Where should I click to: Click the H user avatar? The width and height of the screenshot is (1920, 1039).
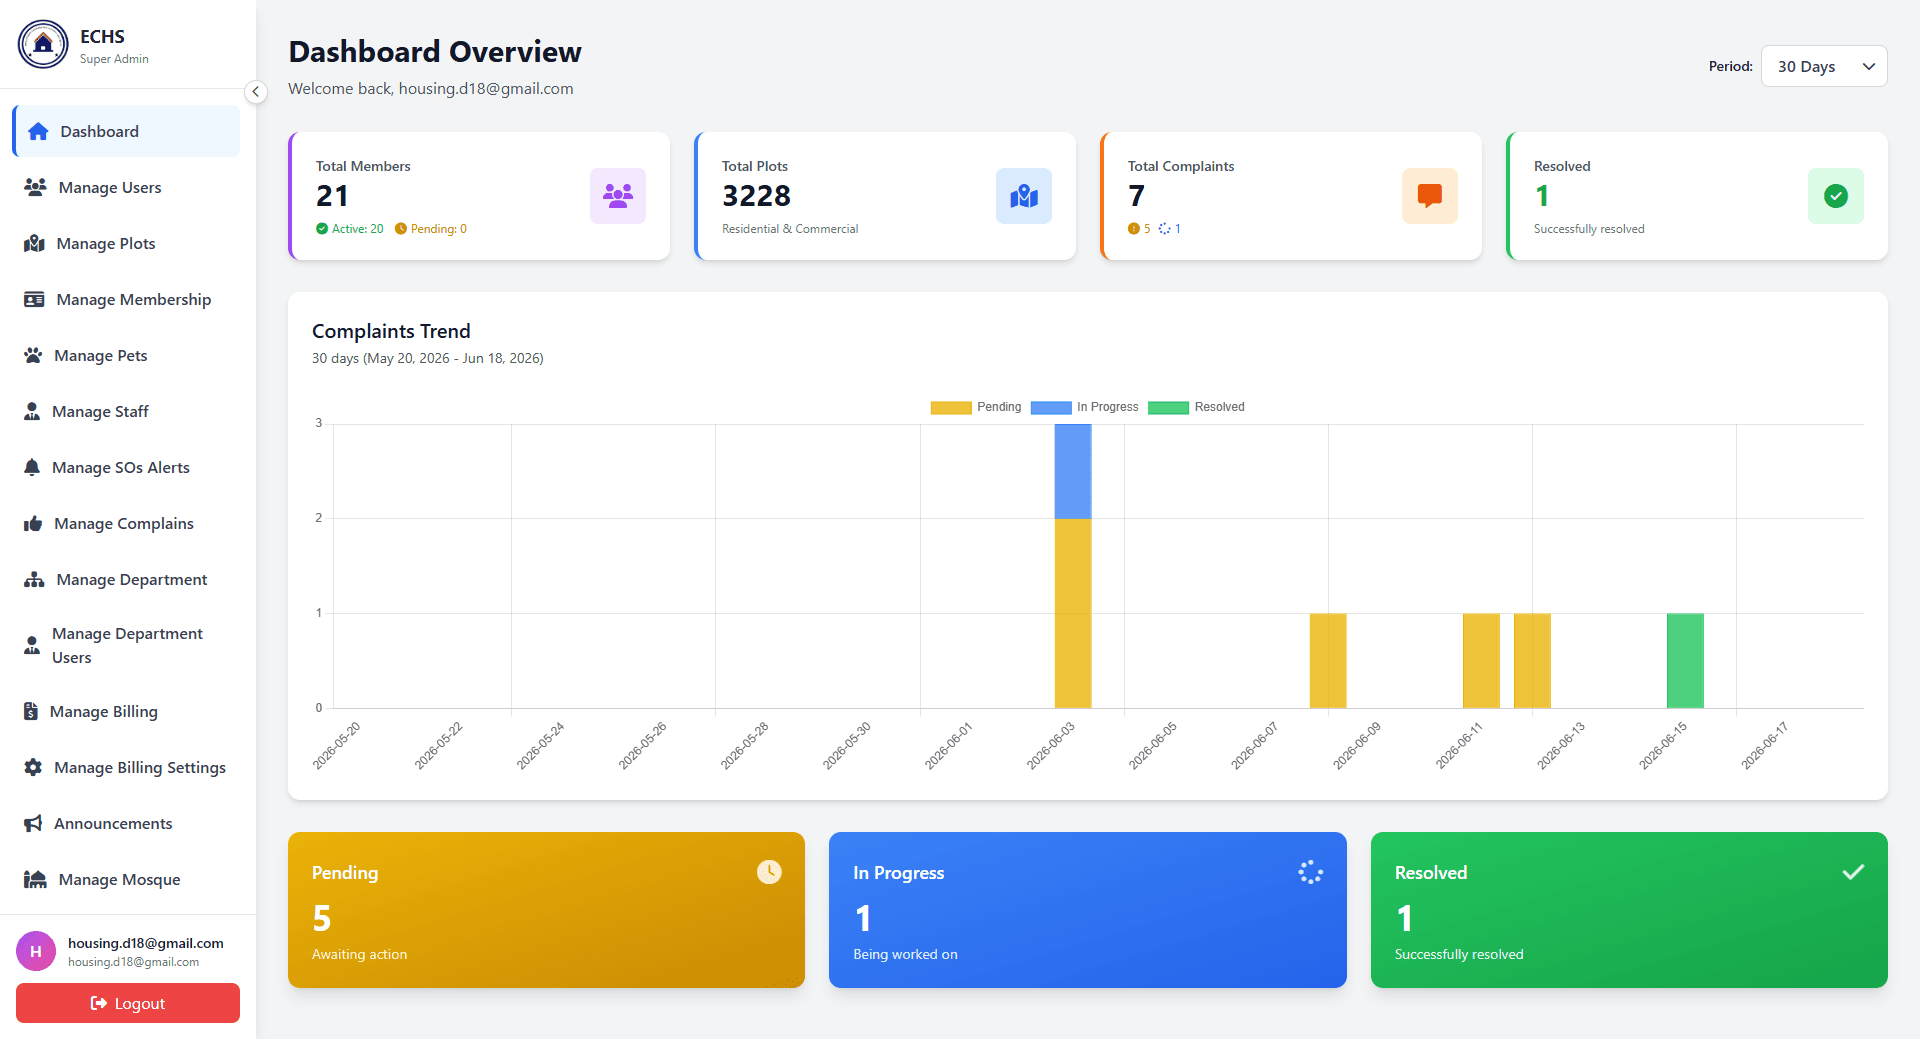click(x=36, y=951)
